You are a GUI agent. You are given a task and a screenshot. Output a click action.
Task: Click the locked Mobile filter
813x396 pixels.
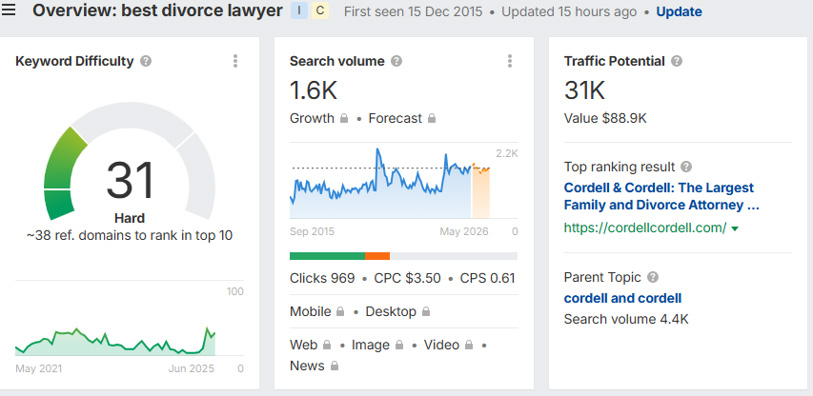pos(317,312)
